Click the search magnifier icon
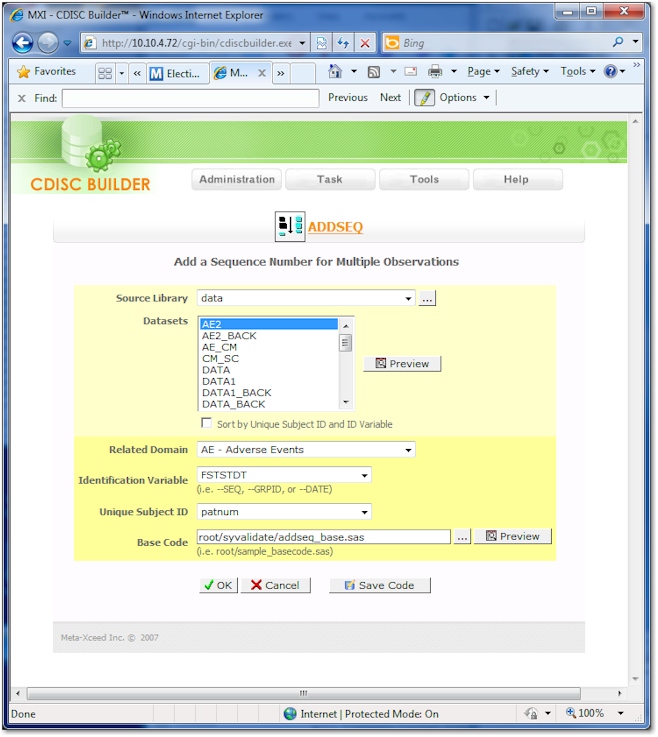658x737 pixels. 619,42
